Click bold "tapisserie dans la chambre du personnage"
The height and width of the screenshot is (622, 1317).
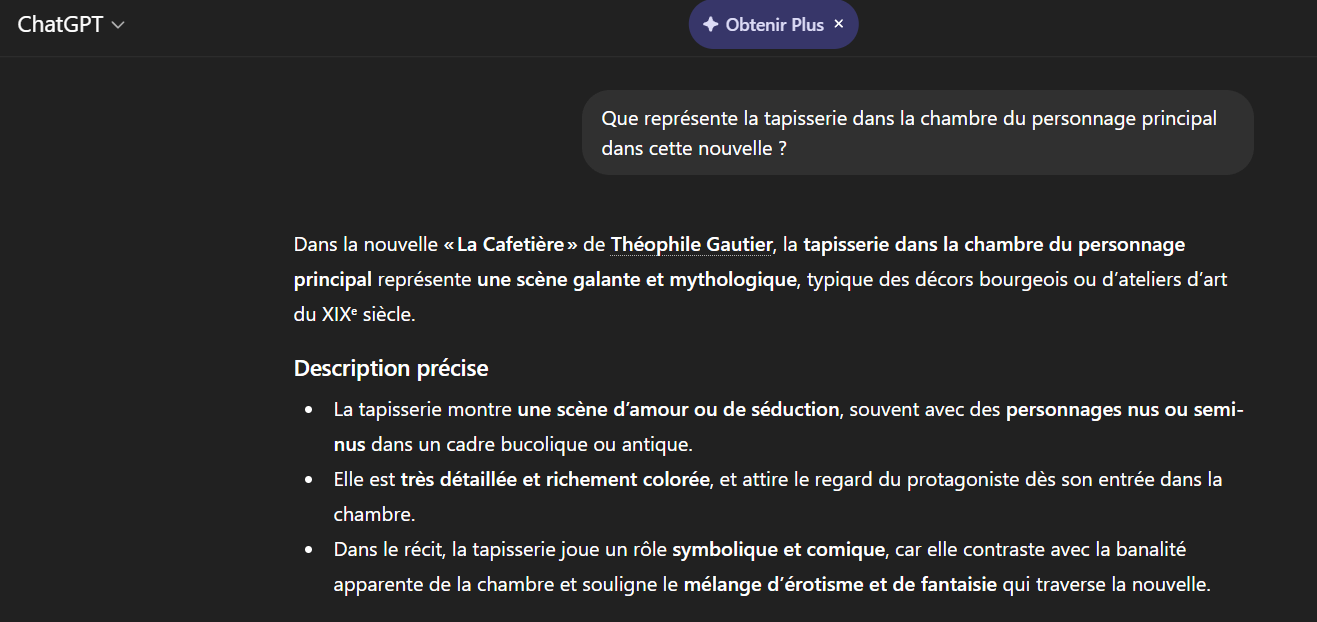tap(993, 245)
